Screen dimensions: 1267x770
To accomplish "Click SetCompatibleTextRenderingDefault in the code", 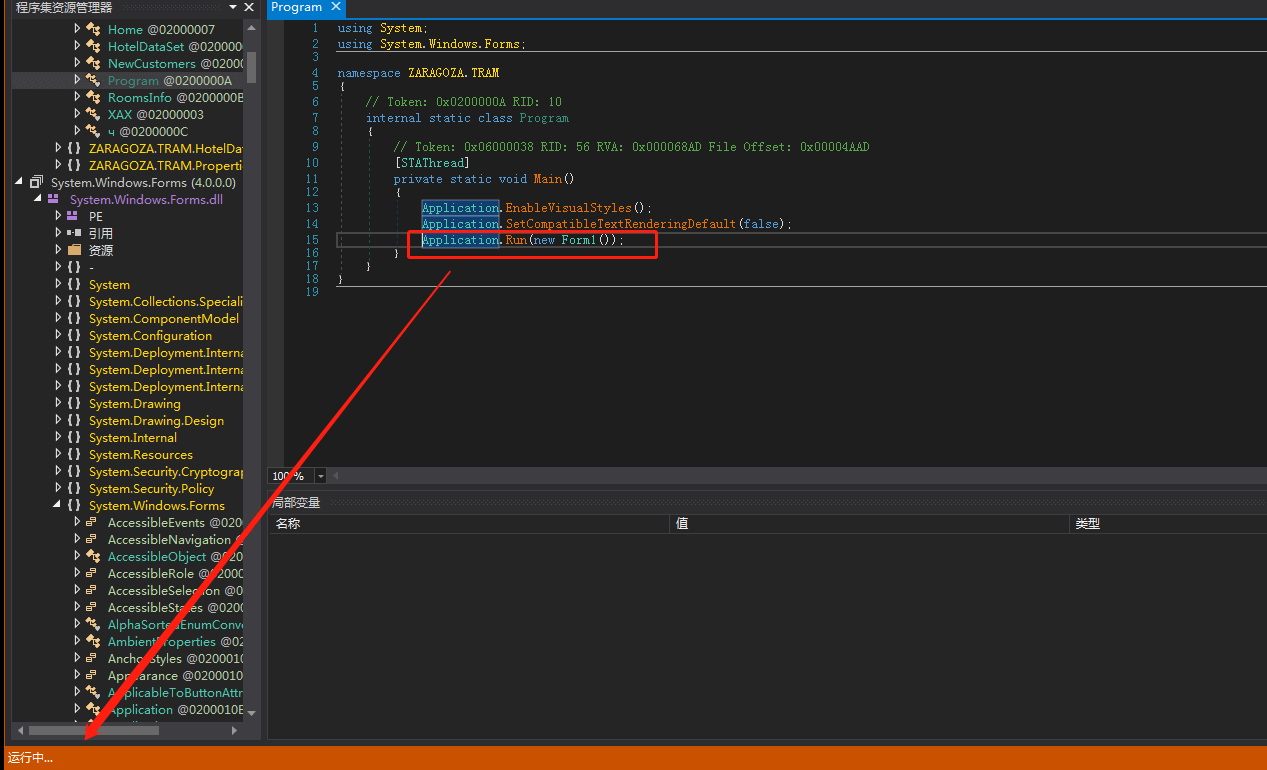I will coord(621,224).
